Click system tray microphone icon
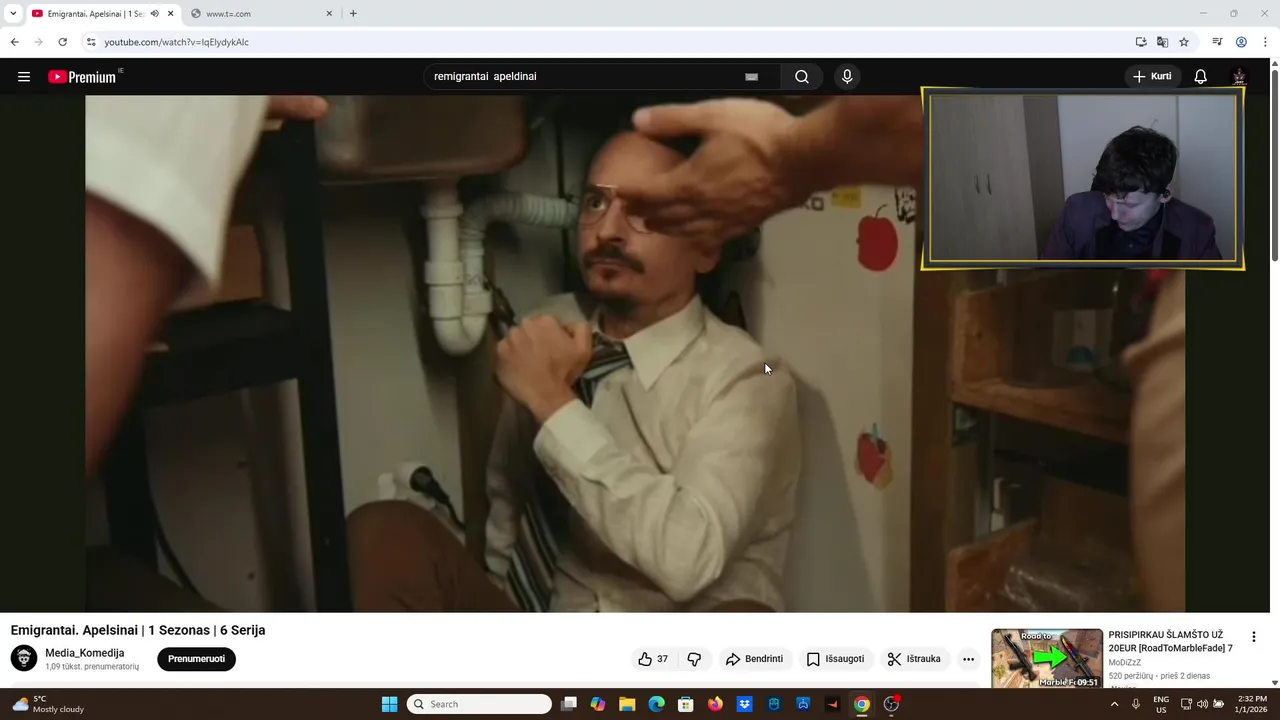 1136,704
